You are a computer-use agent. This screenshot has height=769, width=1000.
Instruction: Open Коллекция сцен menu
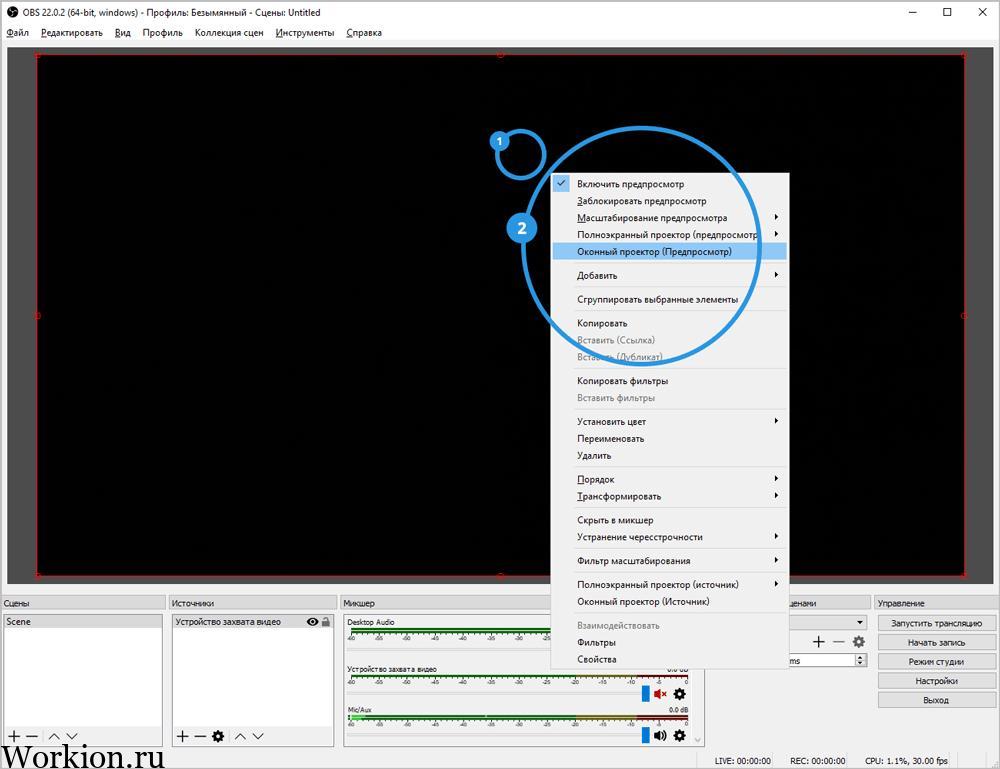229,33
